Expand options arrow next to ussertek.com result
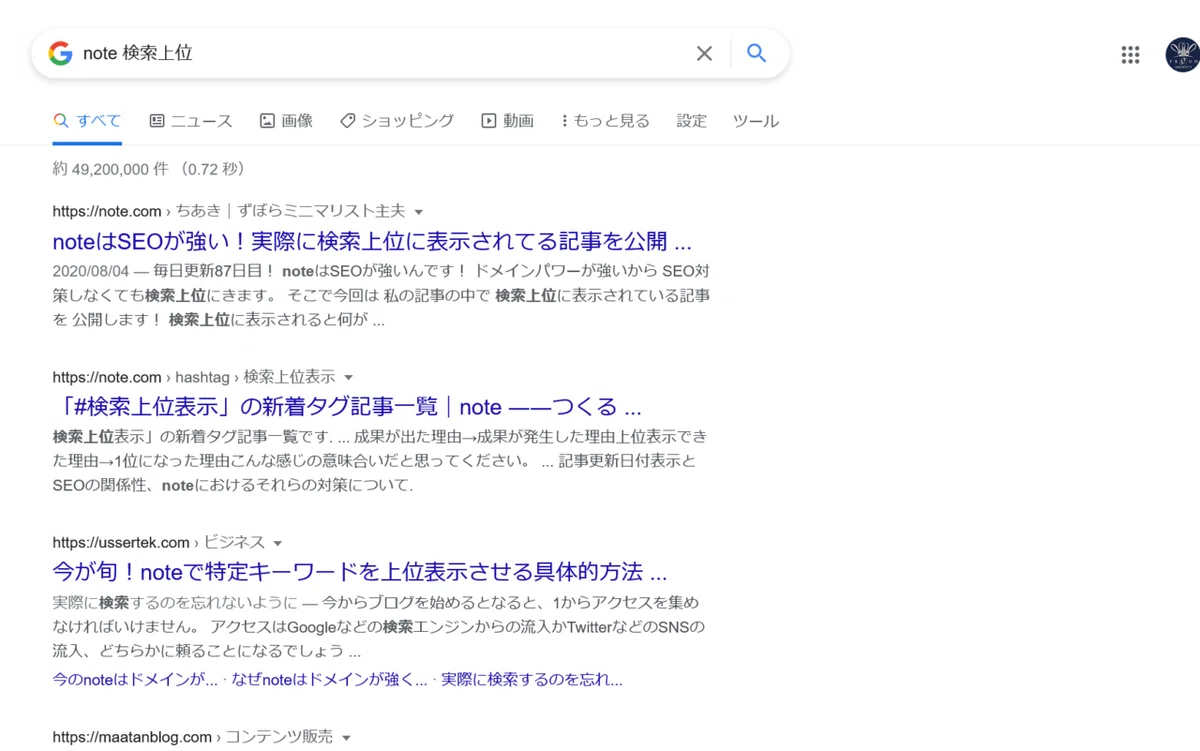This screenshot has width=1200, height=751. click(278, 543)
